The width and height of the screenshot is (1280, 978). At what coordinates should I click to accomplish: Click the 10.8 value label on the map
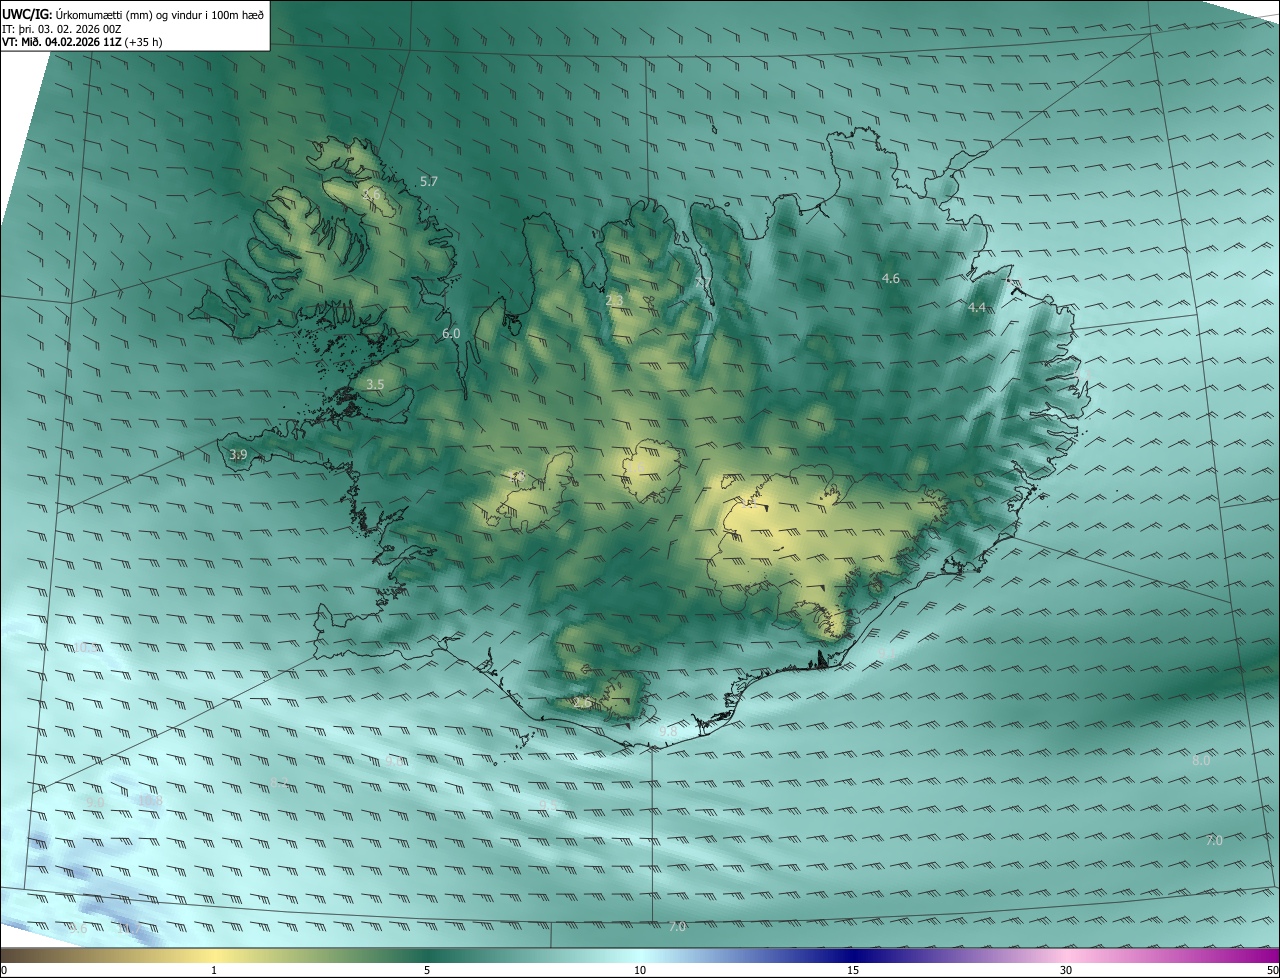click(150, 801)
